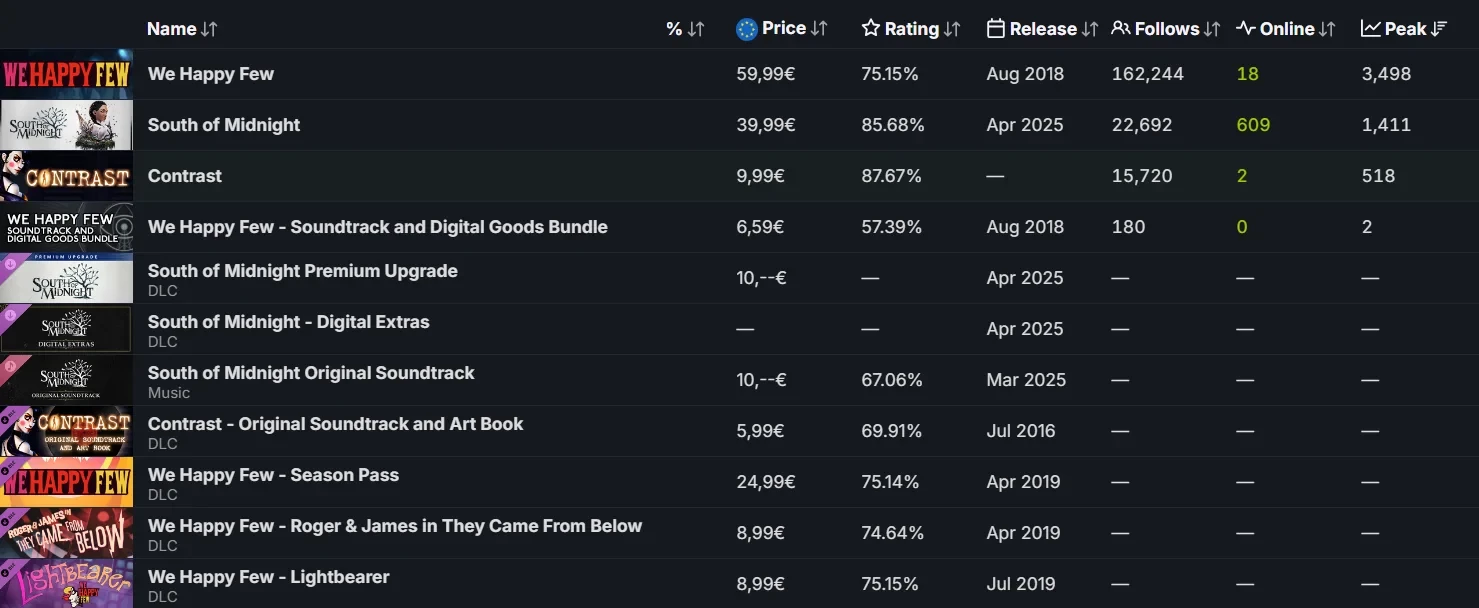Toggle Peak column sort order arrow
Screen dimensions: 1479x608
[x=1439, y=29]
